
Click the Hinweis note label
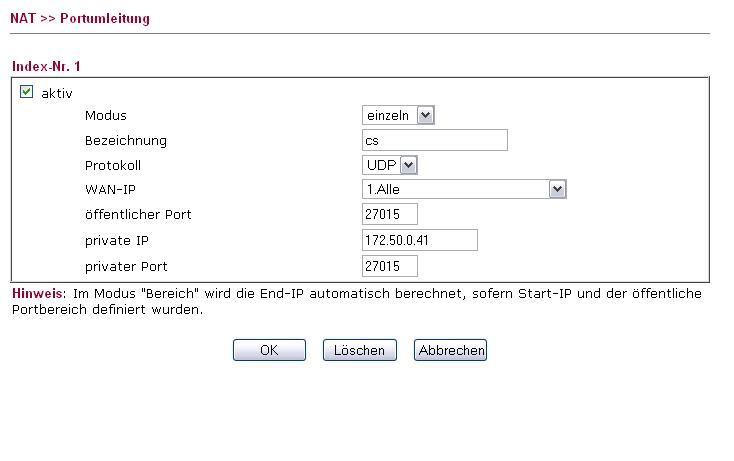click(x=37, y=293)
